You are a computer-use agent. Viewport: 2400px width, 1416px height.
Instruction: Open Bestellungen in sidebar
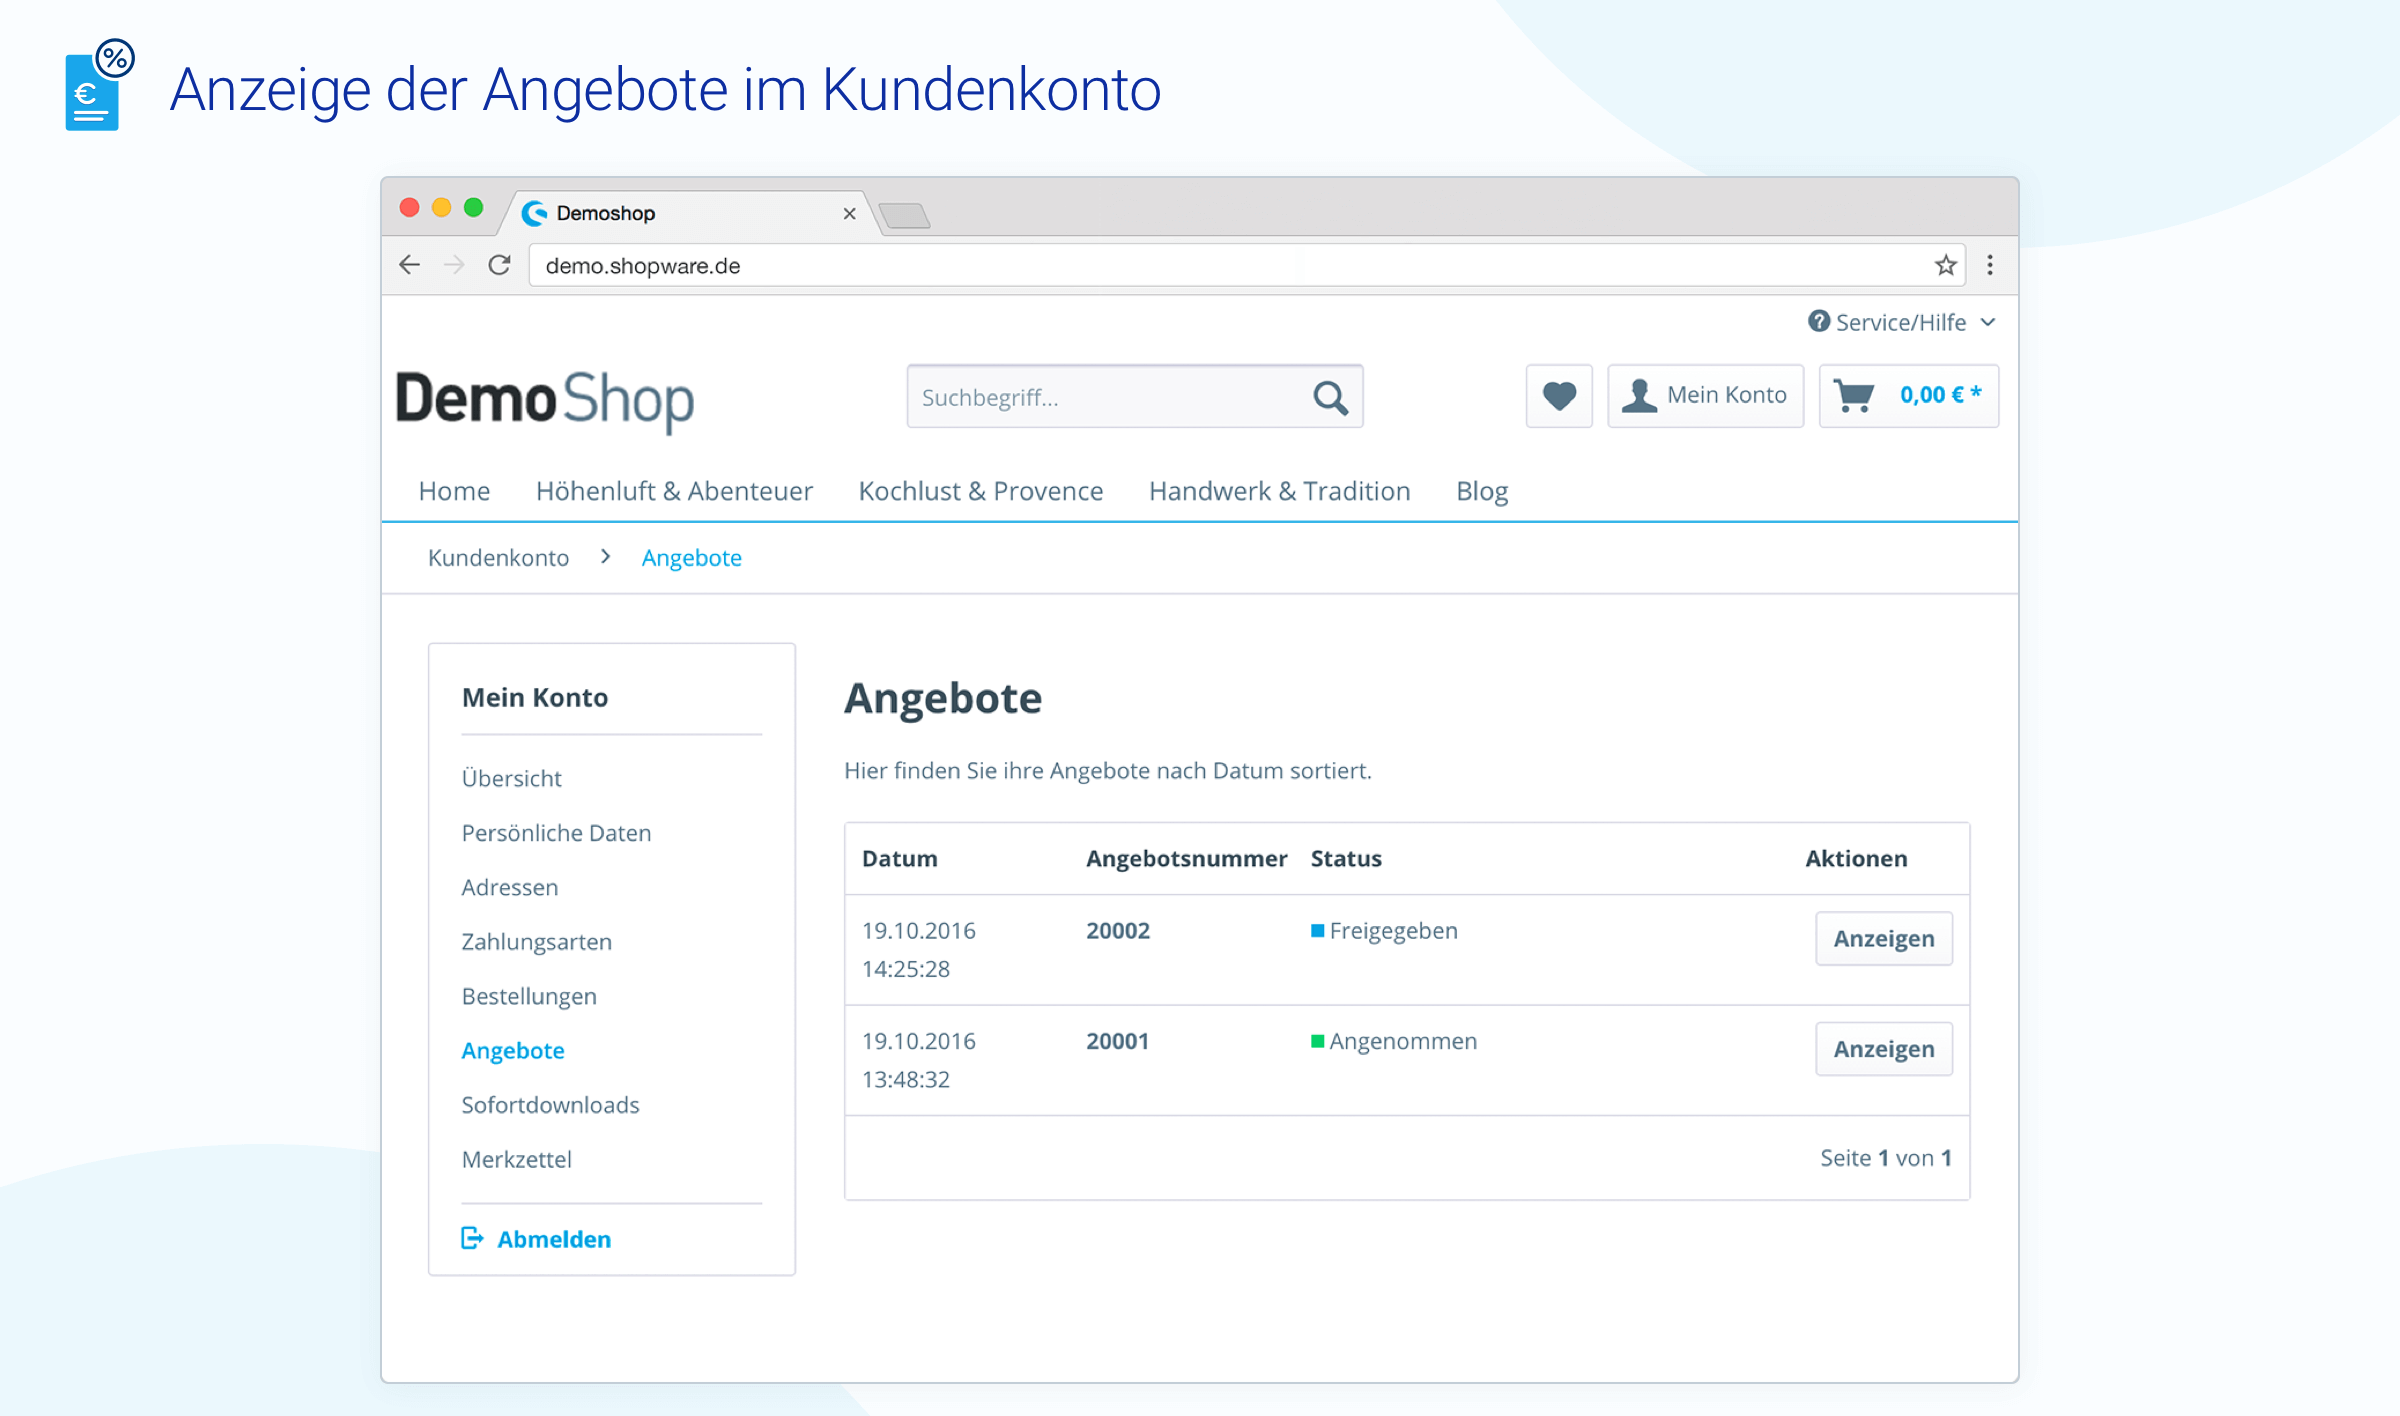pos(529,996)
